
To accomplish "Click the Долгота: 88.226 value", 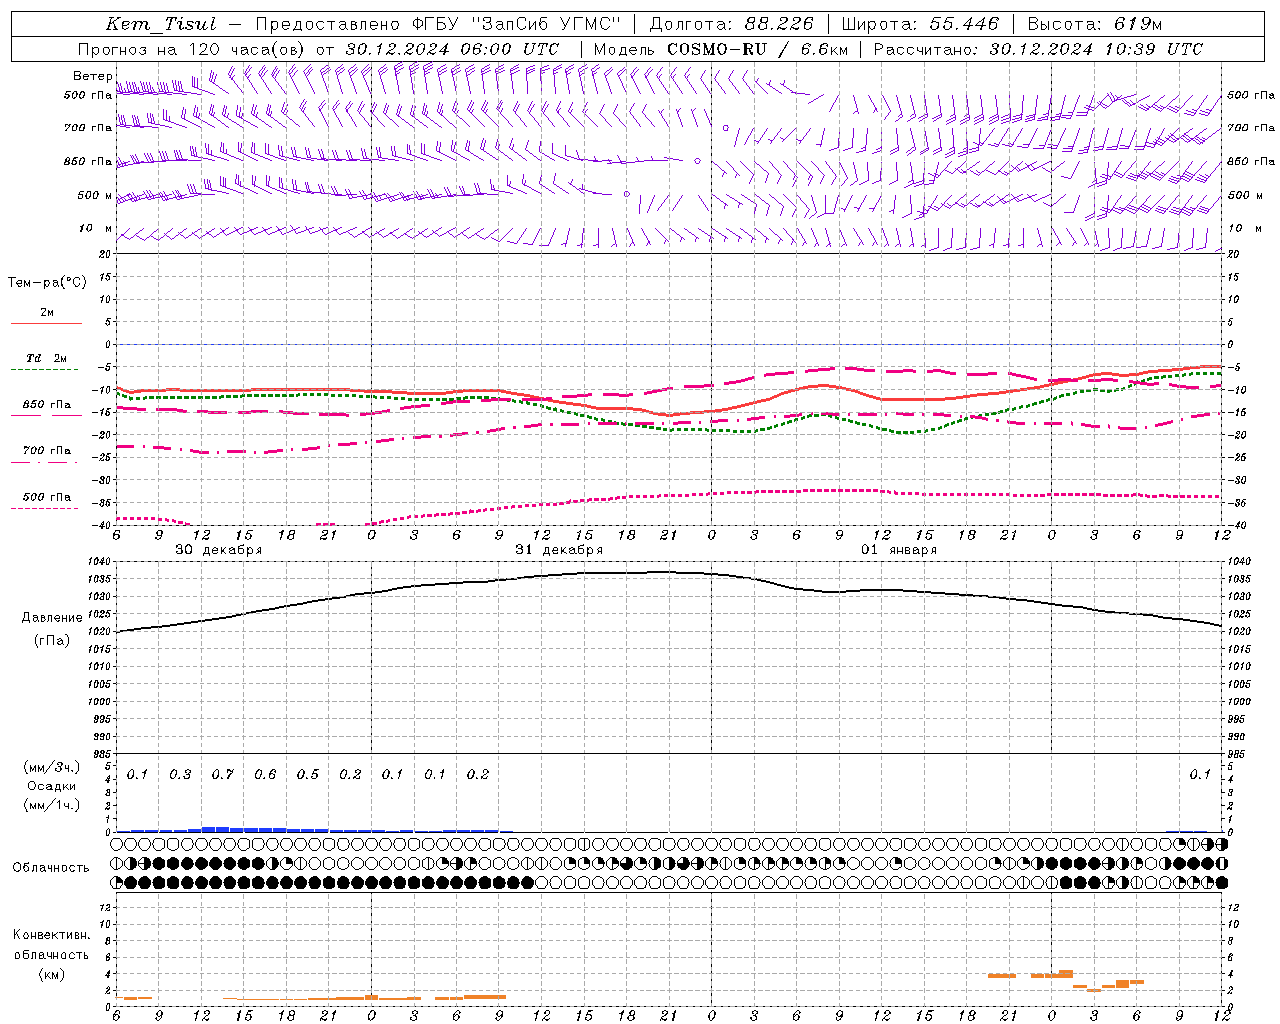I will tap(731, 24).
